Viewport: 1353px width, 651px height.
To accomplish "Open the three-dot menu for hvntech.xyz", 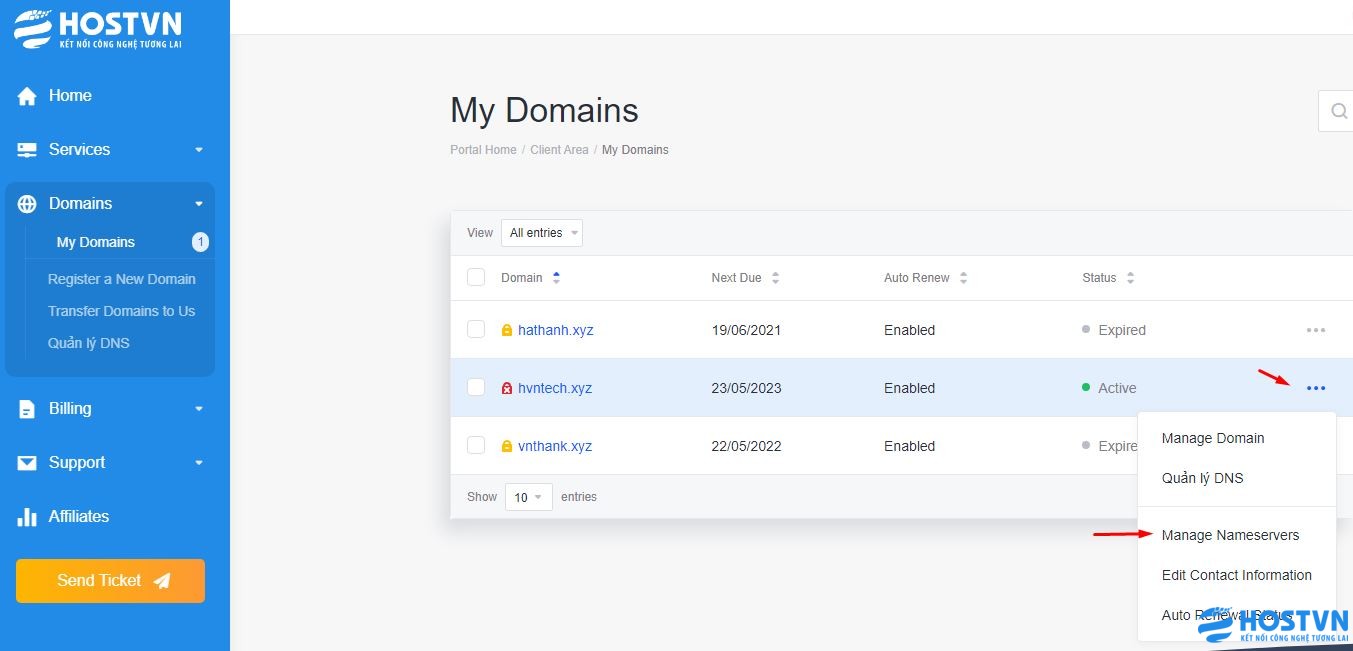I will coord(1316,388).
